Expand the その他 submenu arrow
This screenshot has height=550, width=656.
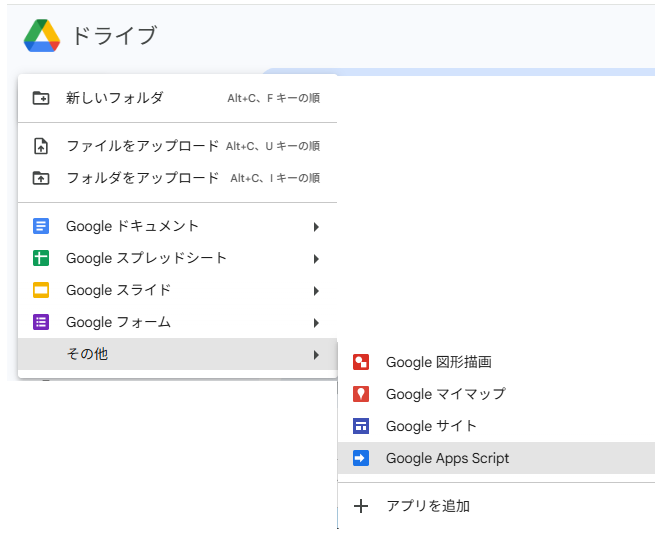click(316, 355)
